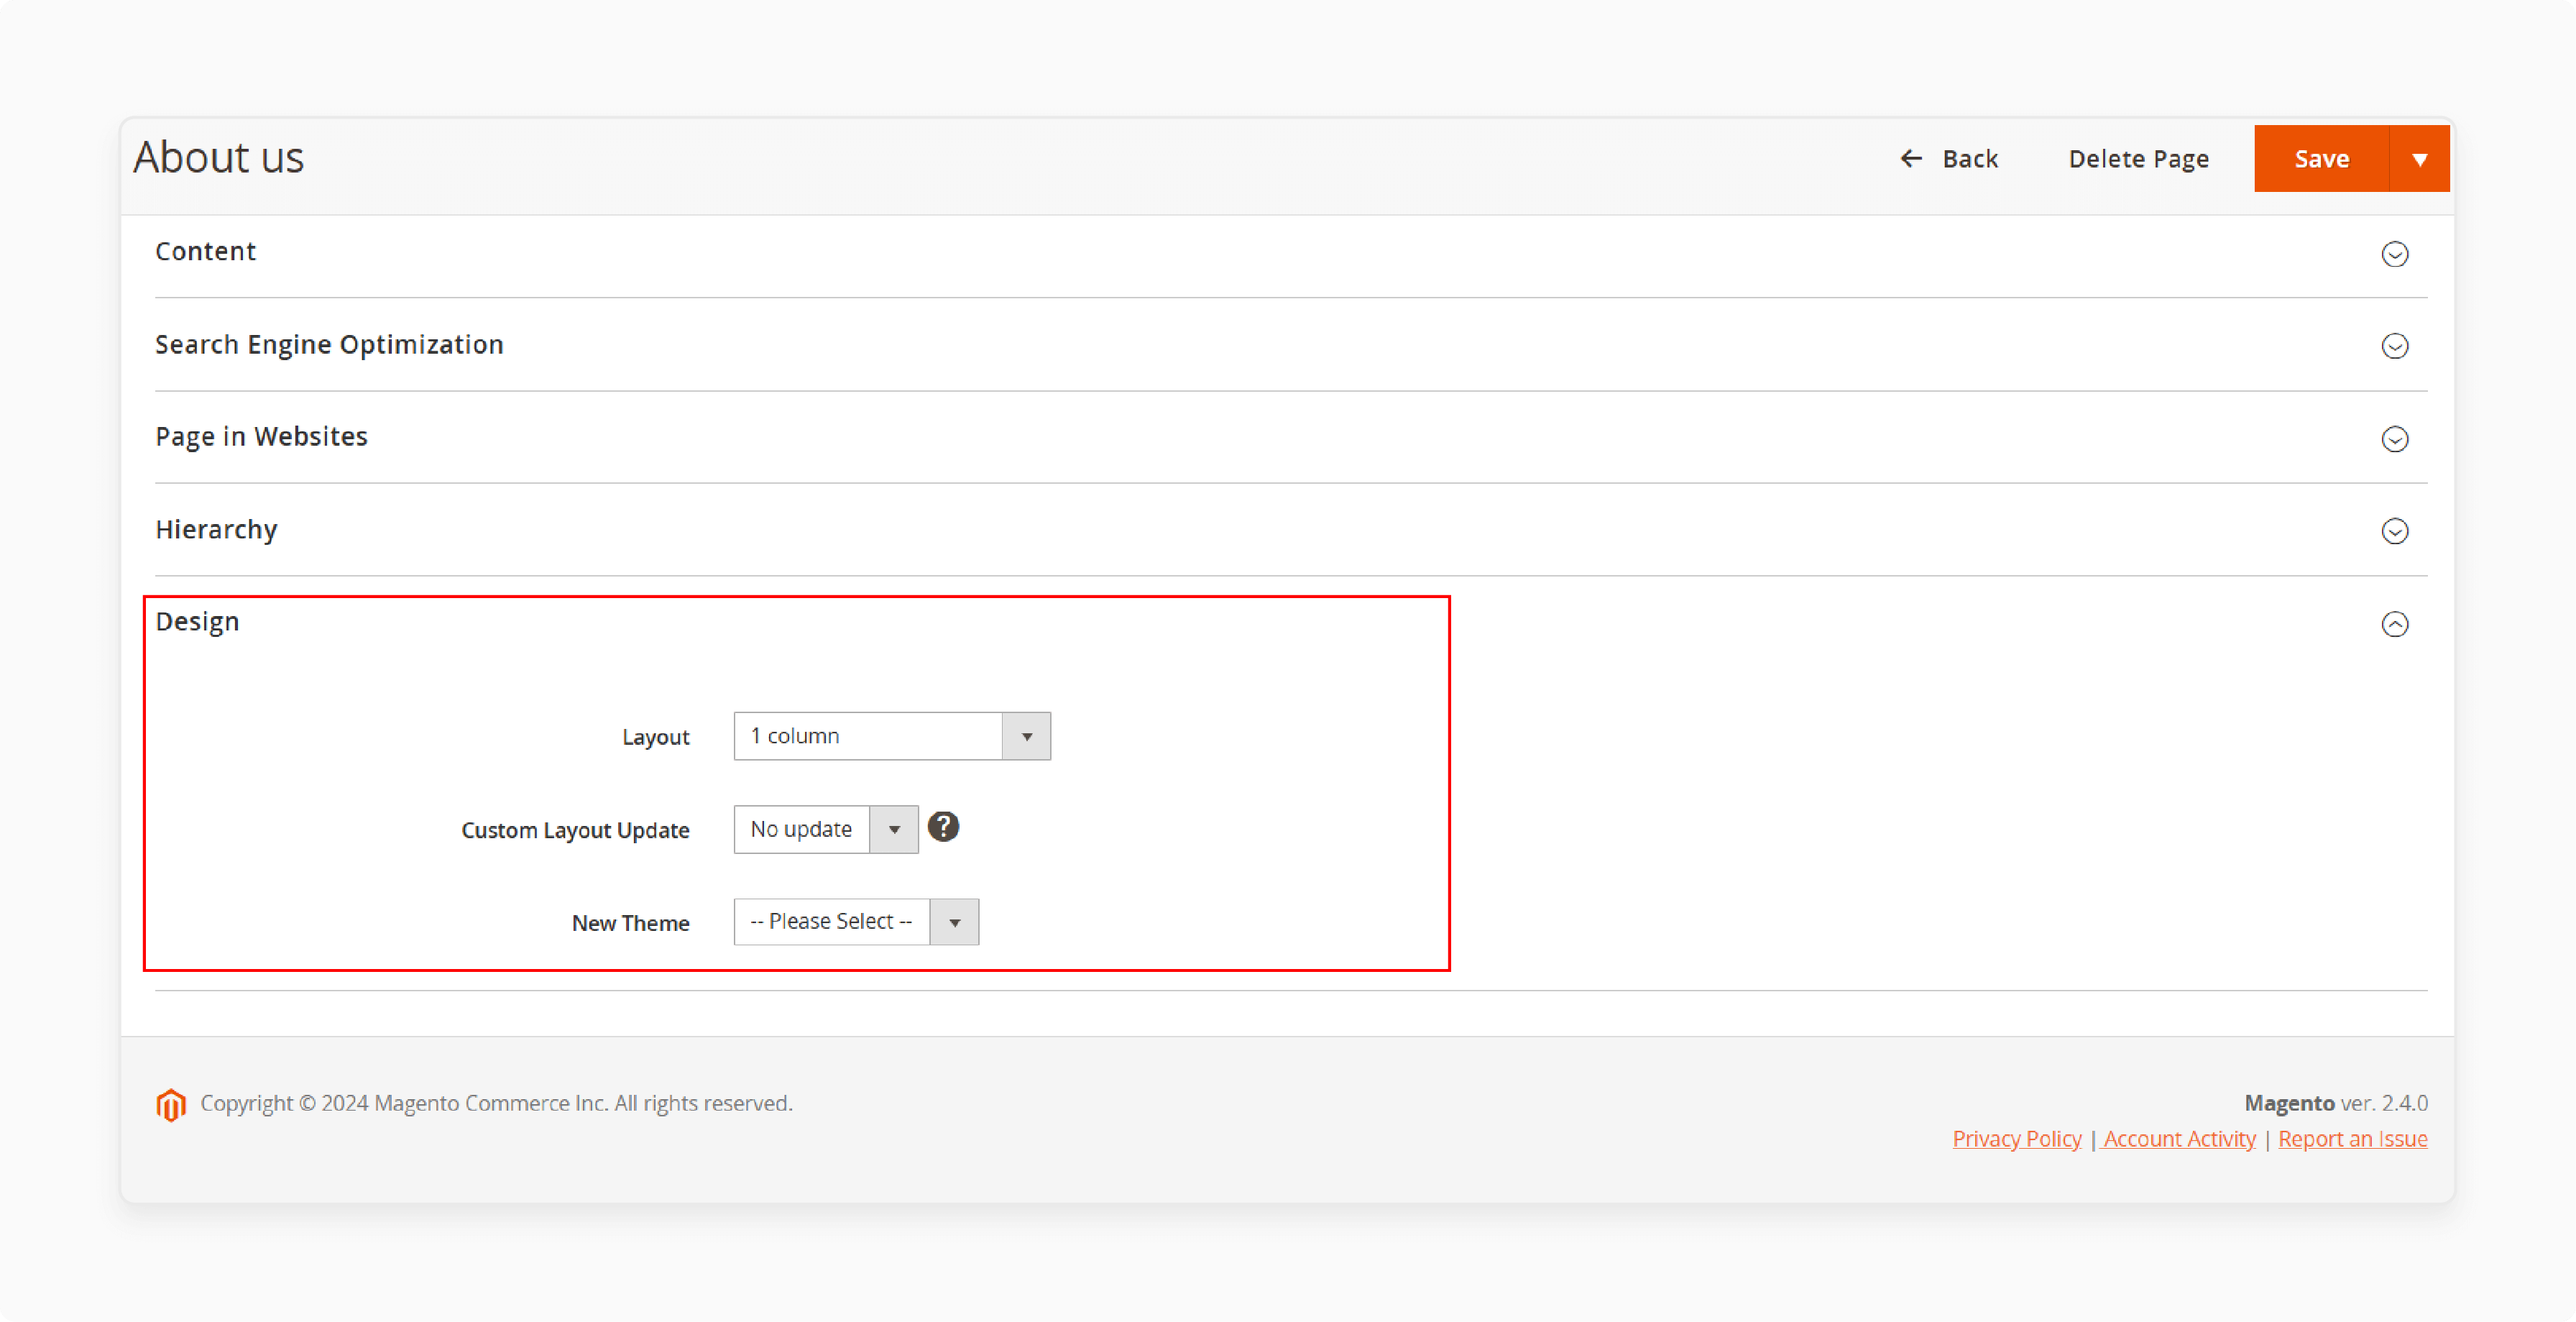Click the Design section title
Viewport: 2576px width, 1322px height.
pos(197,622)
